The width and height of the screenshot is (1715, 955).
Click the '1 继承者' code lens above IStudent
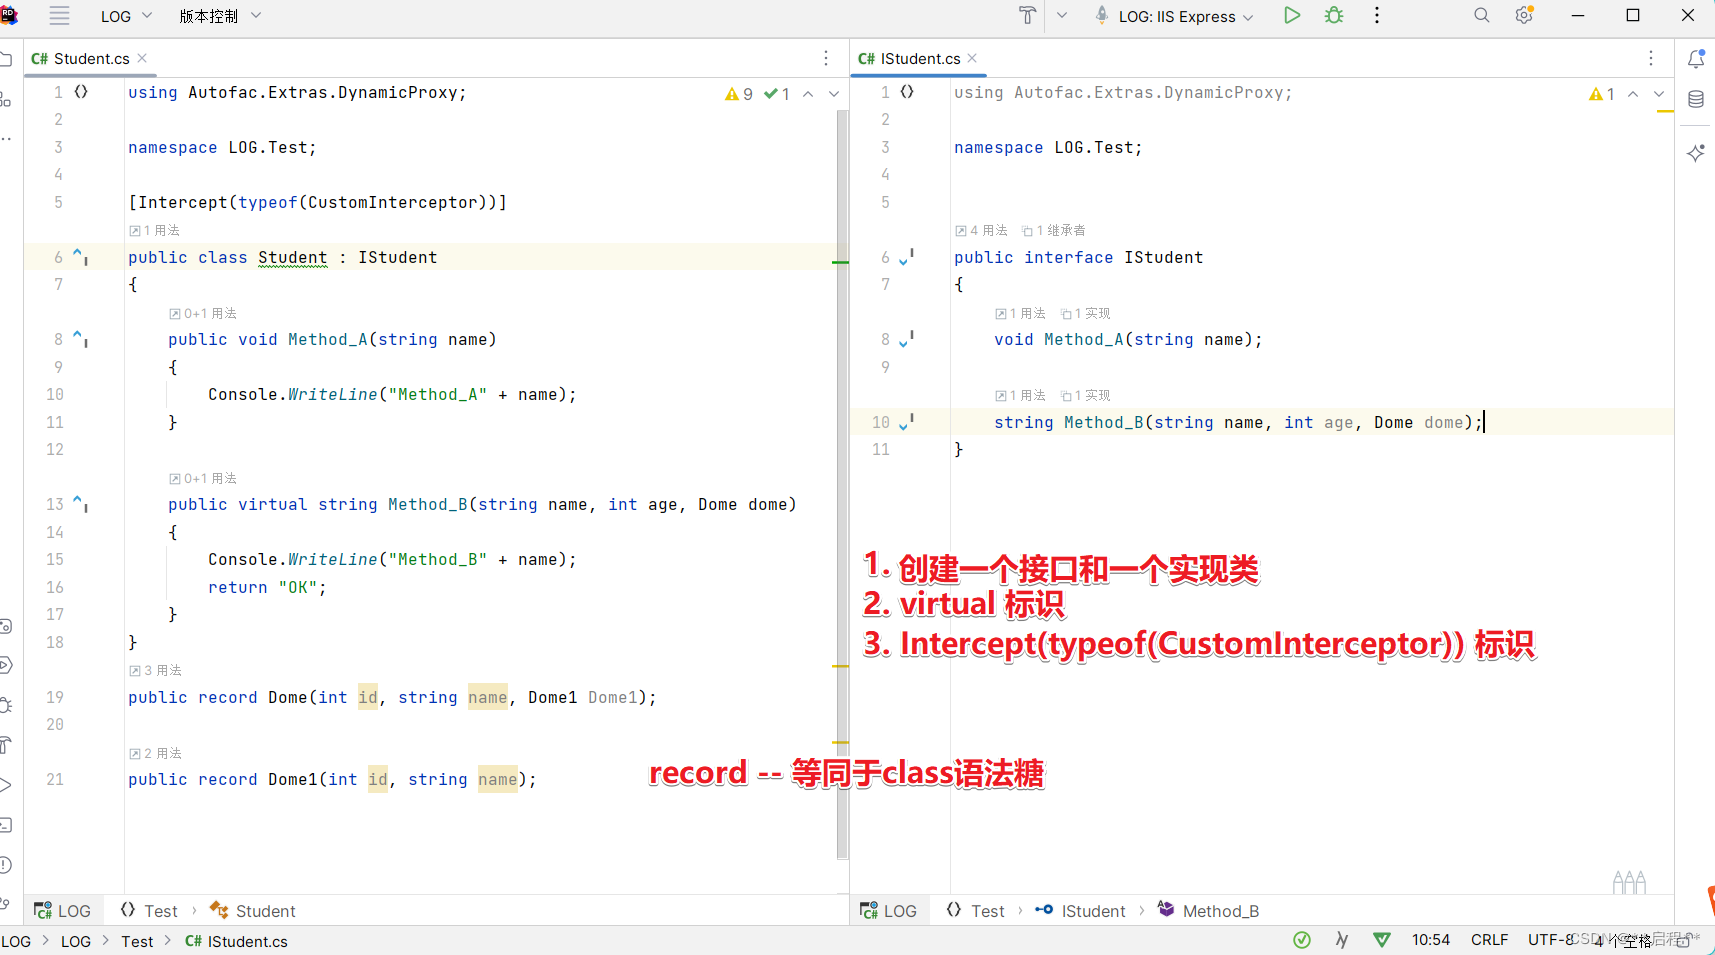tap(1054, 230)
